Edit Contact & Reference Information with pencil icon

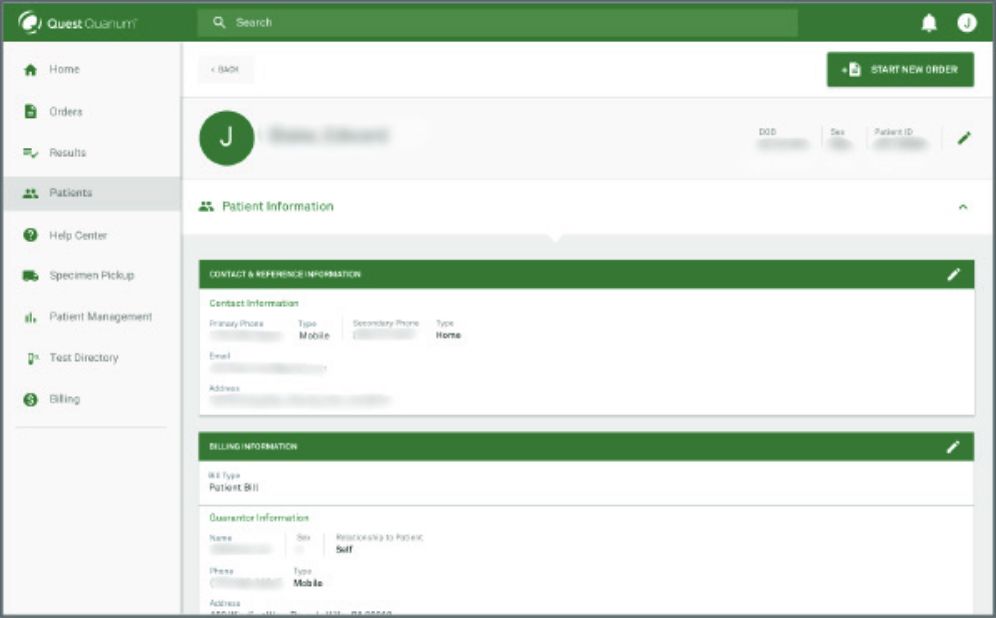pyautogui.click(x=954, y=274)
